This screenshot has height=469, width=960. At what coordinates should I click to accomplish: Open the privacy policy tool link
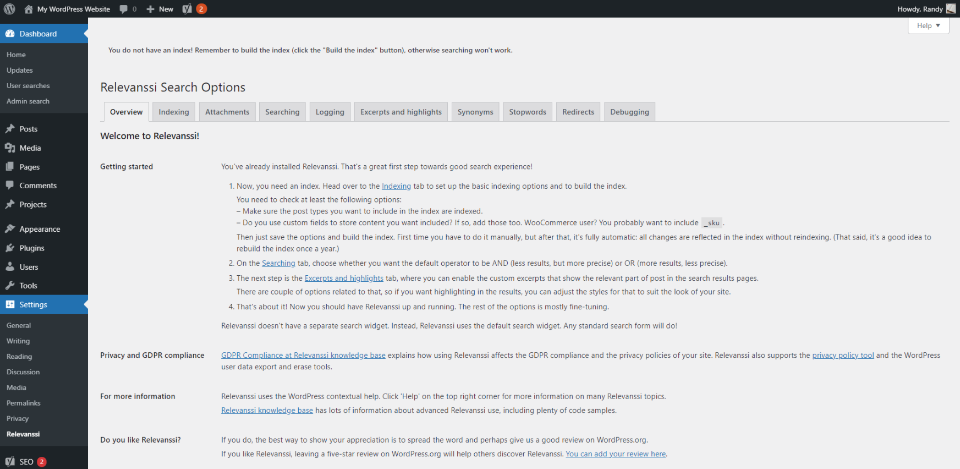843,355
